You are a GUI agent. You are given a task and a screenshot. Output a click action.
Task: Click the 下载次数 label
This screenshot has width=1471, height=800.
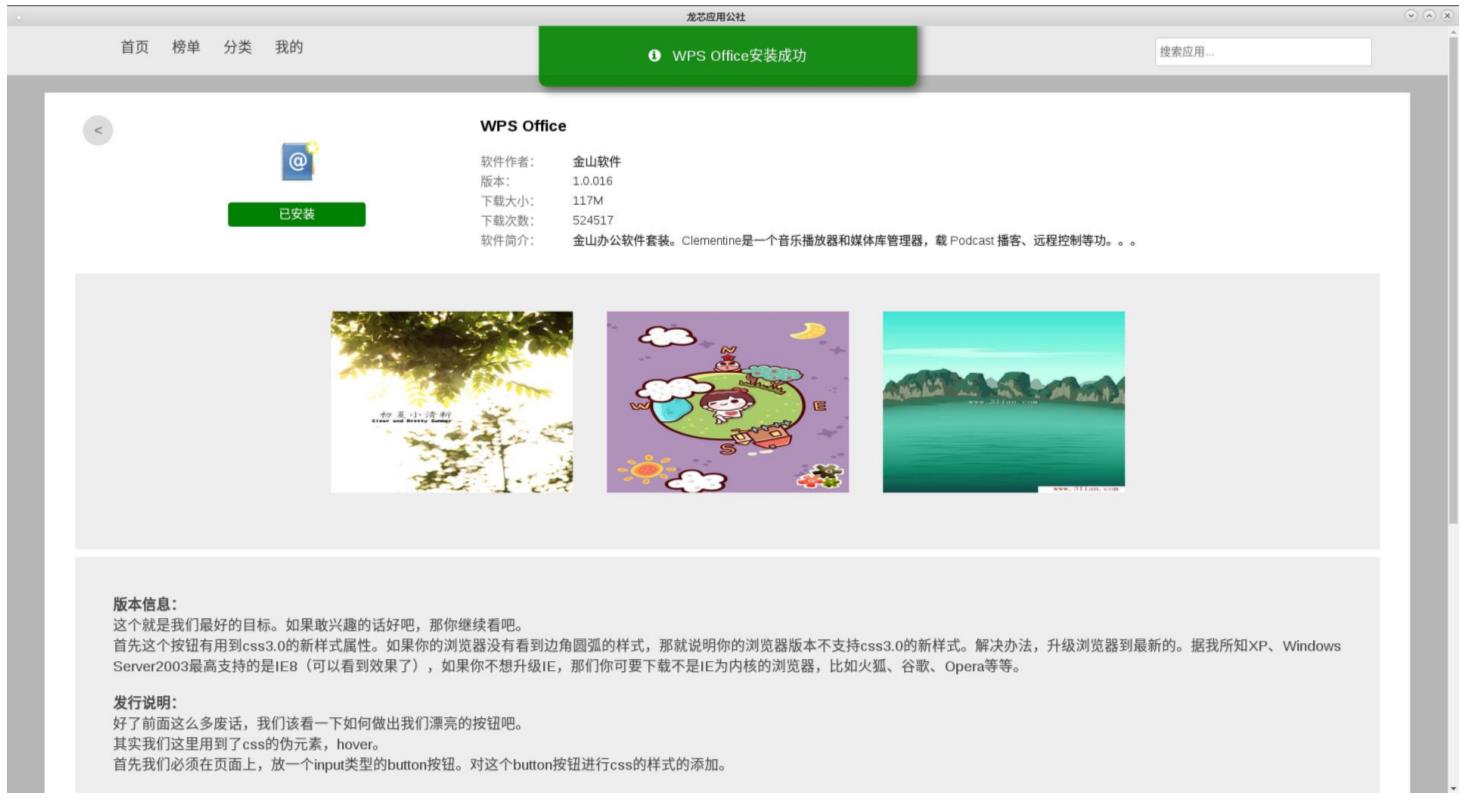click(x=508, y=221)
